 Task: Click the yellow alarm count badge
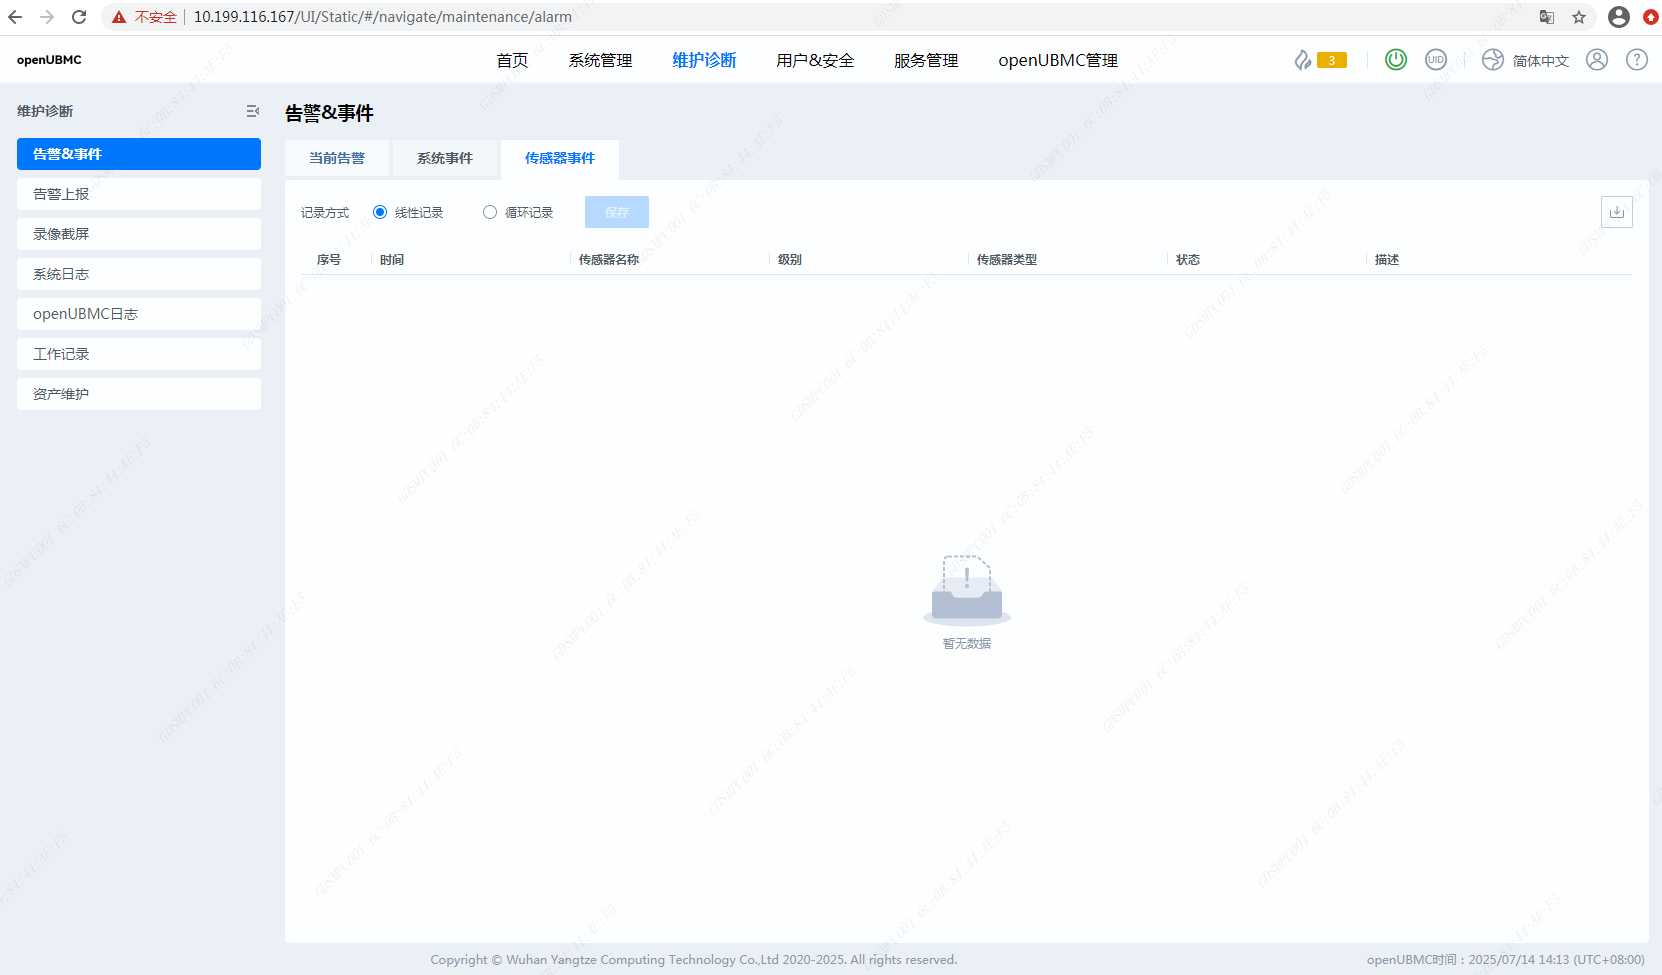coord(1332,59)
